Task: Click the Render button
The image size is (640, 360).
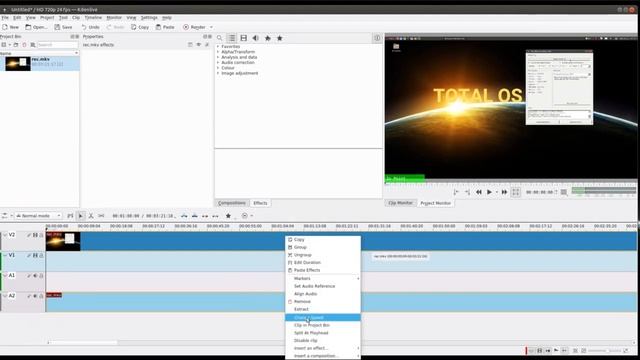Action: [x=194, y=27]
